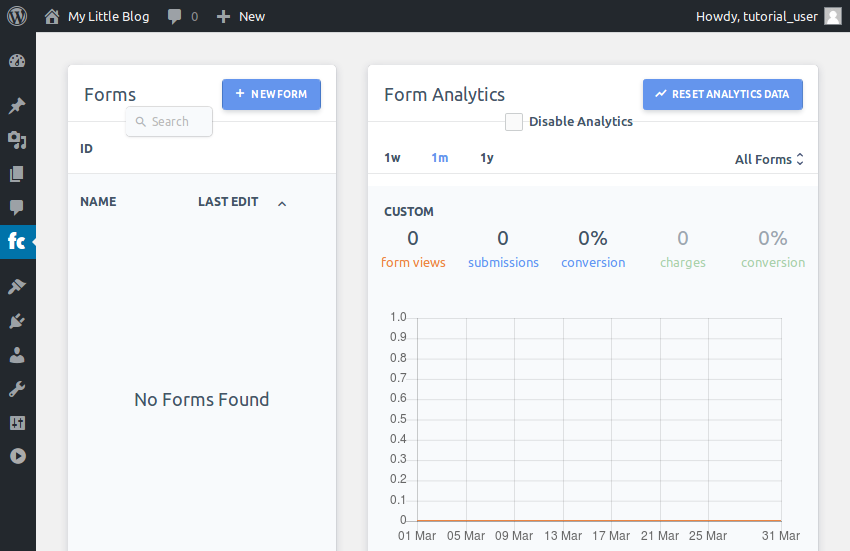Viewport: 850px width, 551px height.
Task: Click Reset Analytics Data button
Action: point(723,94)
